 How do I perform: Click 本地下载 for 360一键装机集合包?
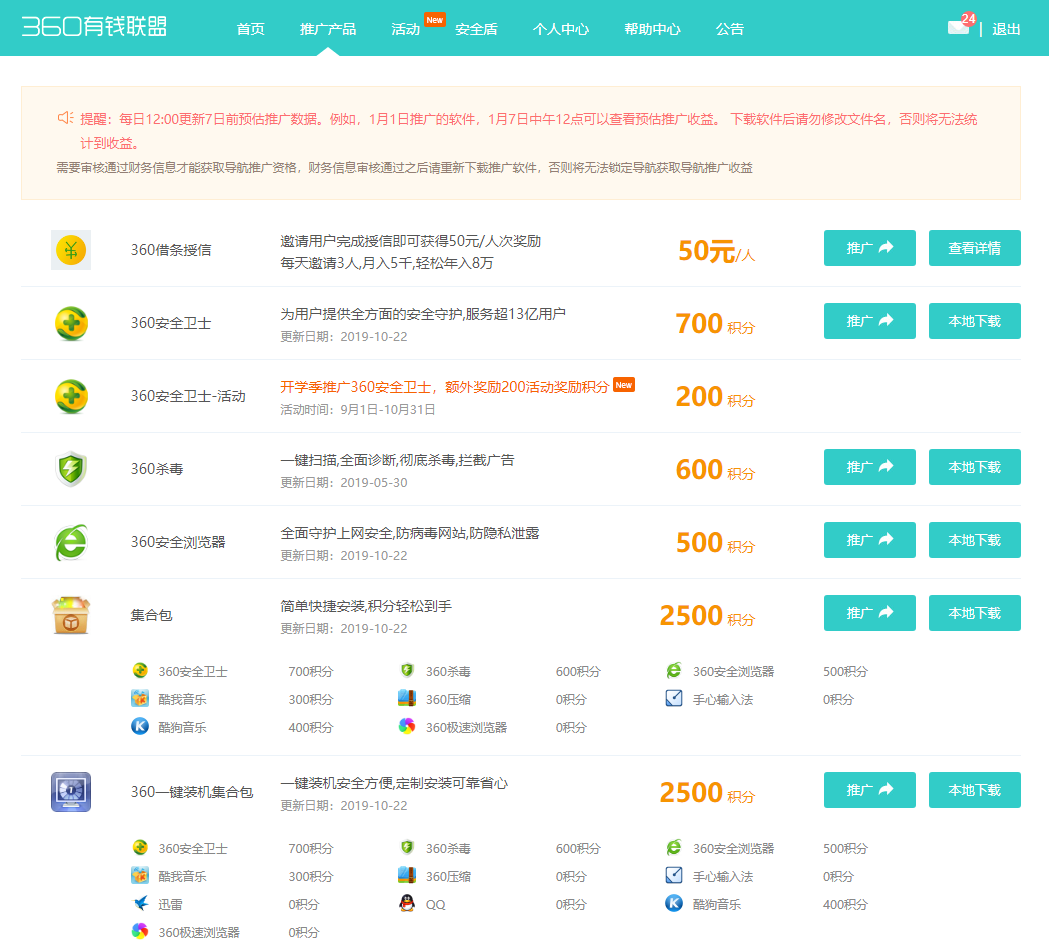[975, 790]
